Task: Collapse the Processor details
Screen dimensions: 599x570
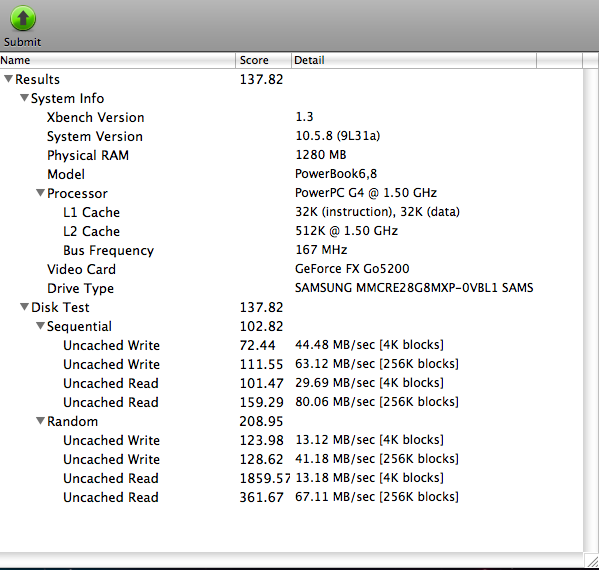Action: pos(40,193)
